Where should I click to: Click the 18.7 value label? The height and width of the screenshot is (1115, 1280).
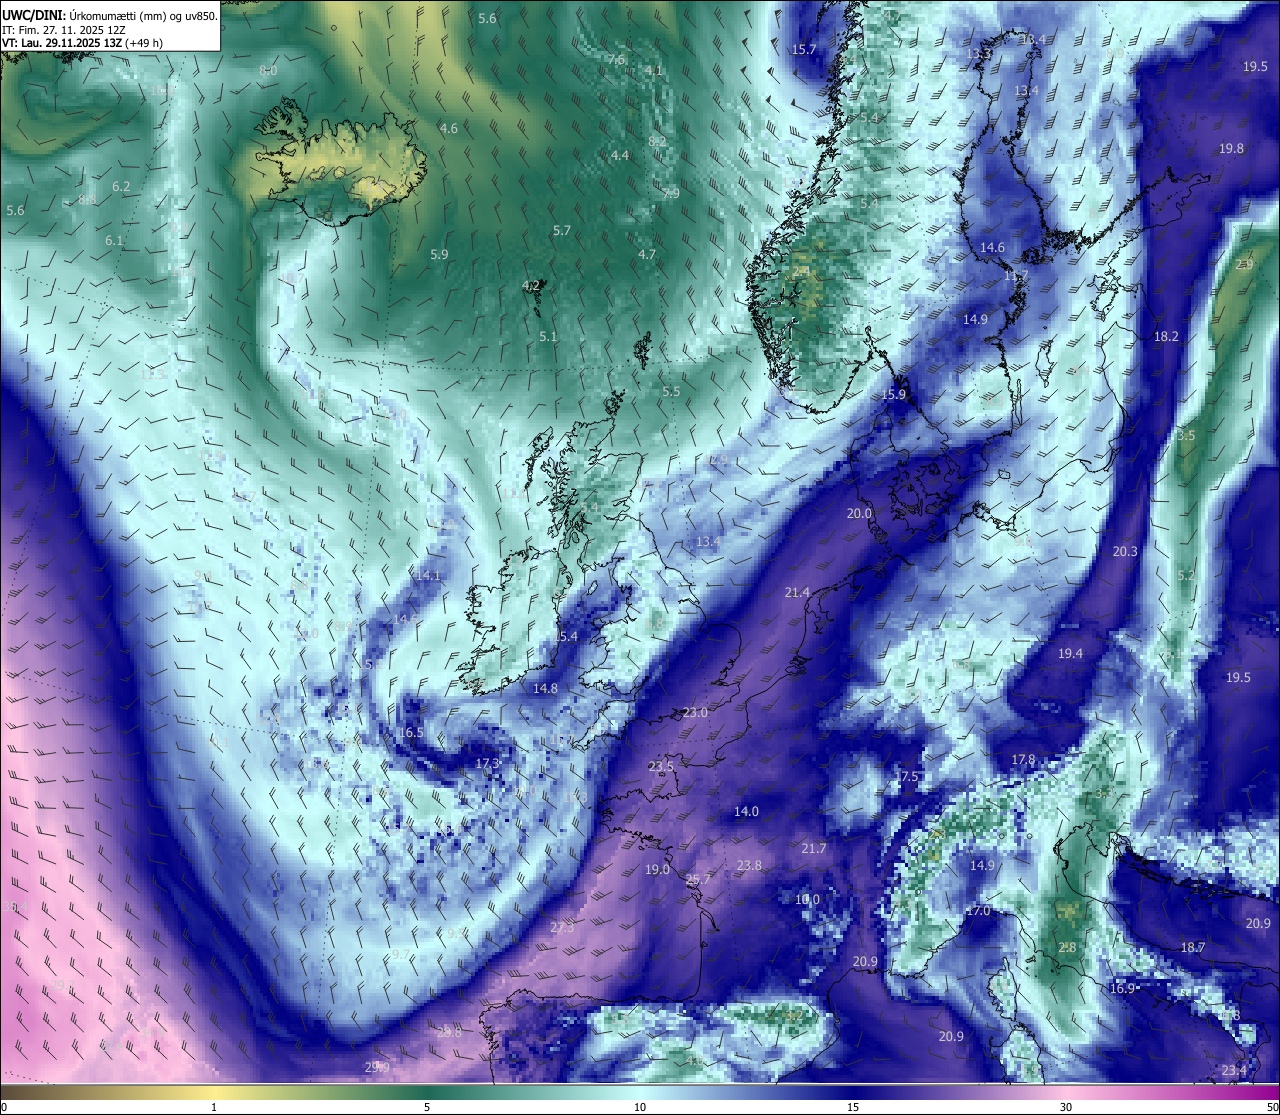[x=1193, y=948]
